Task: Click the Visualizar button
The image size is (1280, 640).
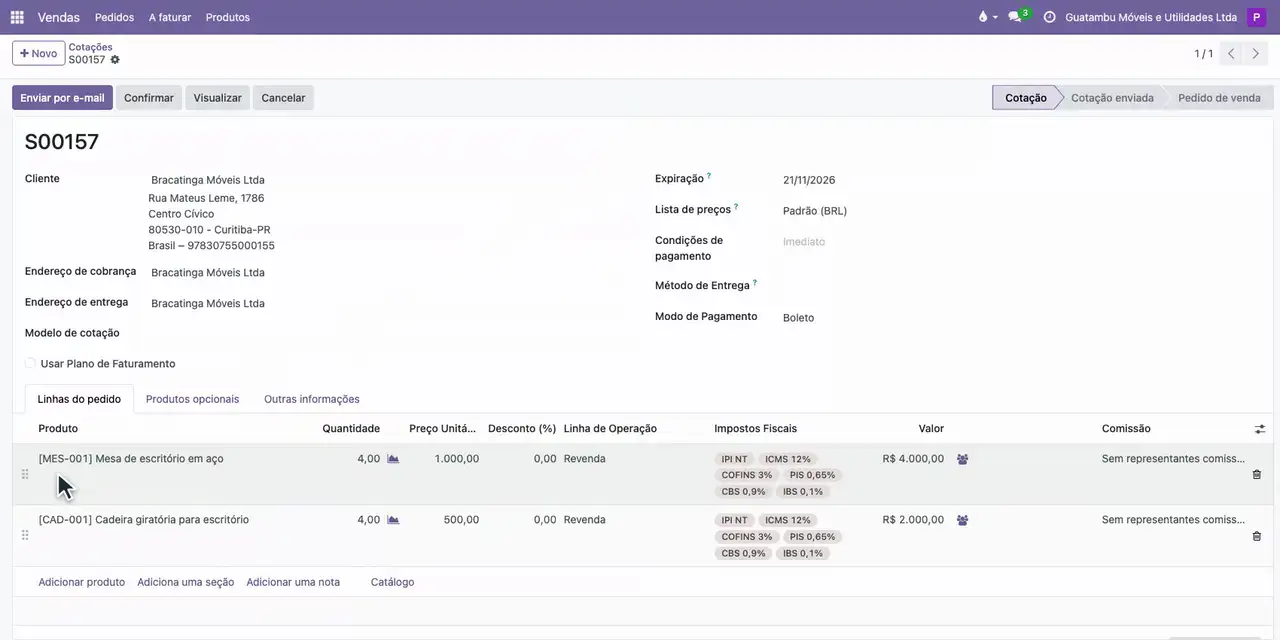Action: click(218, 98)
